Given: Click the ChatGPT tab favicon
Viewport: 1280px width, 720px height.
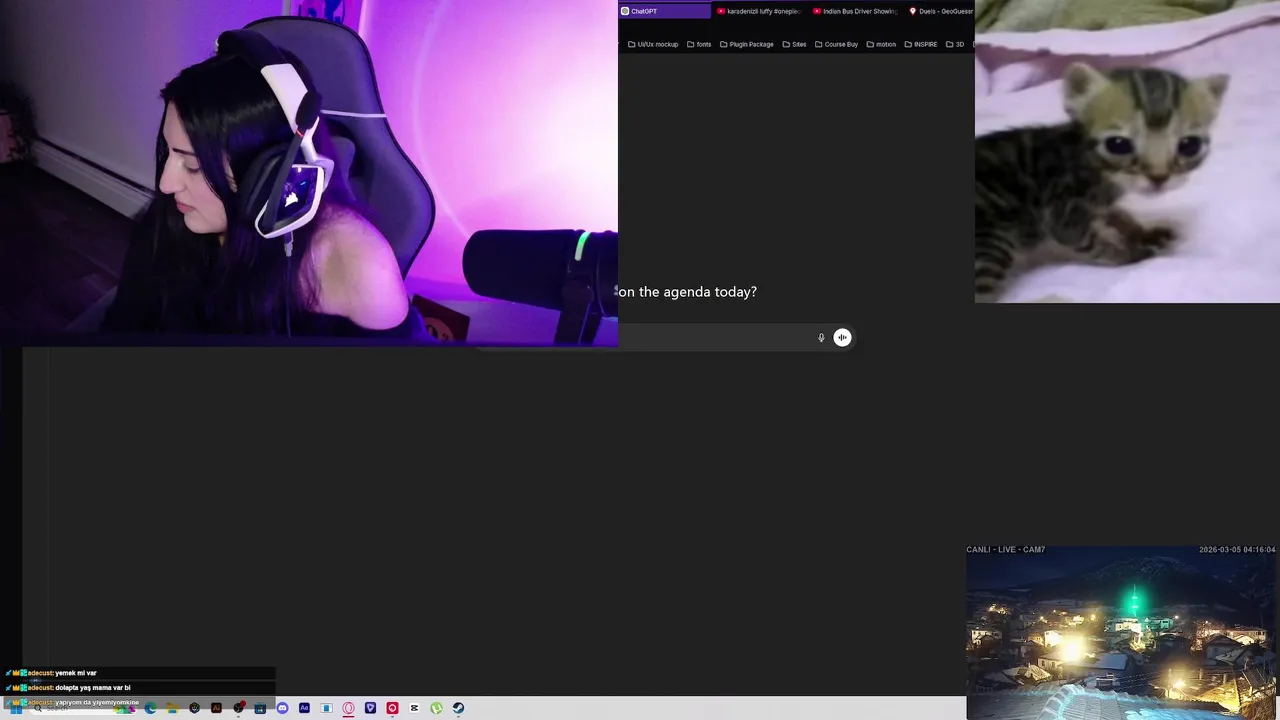Looking at the screenshot, I should pyautogui.click(x=625, y=11).
